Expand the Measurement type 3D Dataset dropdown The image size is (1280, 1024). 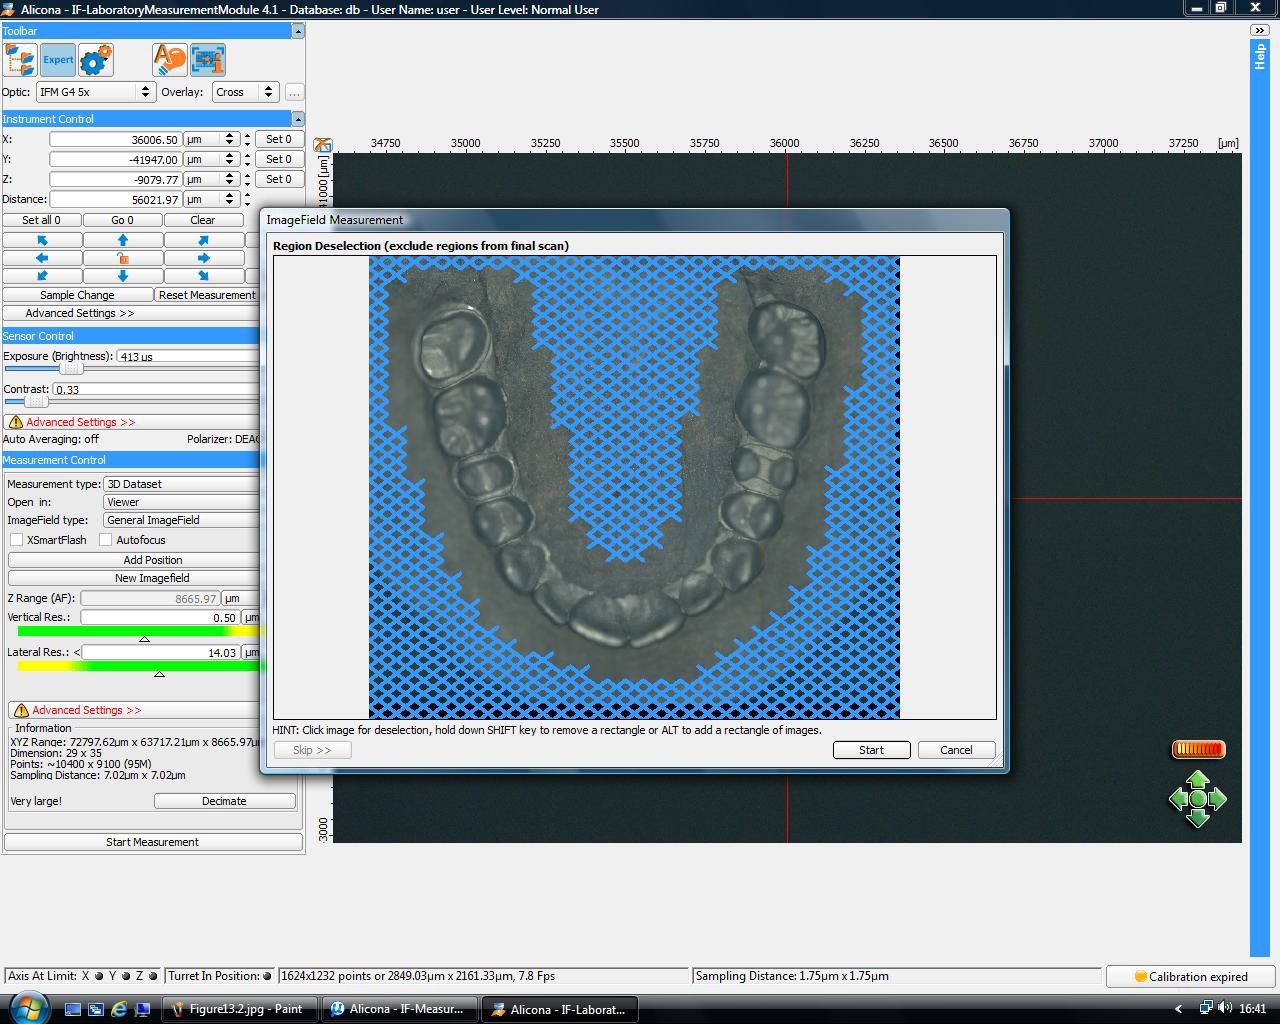tap(182, 484)
